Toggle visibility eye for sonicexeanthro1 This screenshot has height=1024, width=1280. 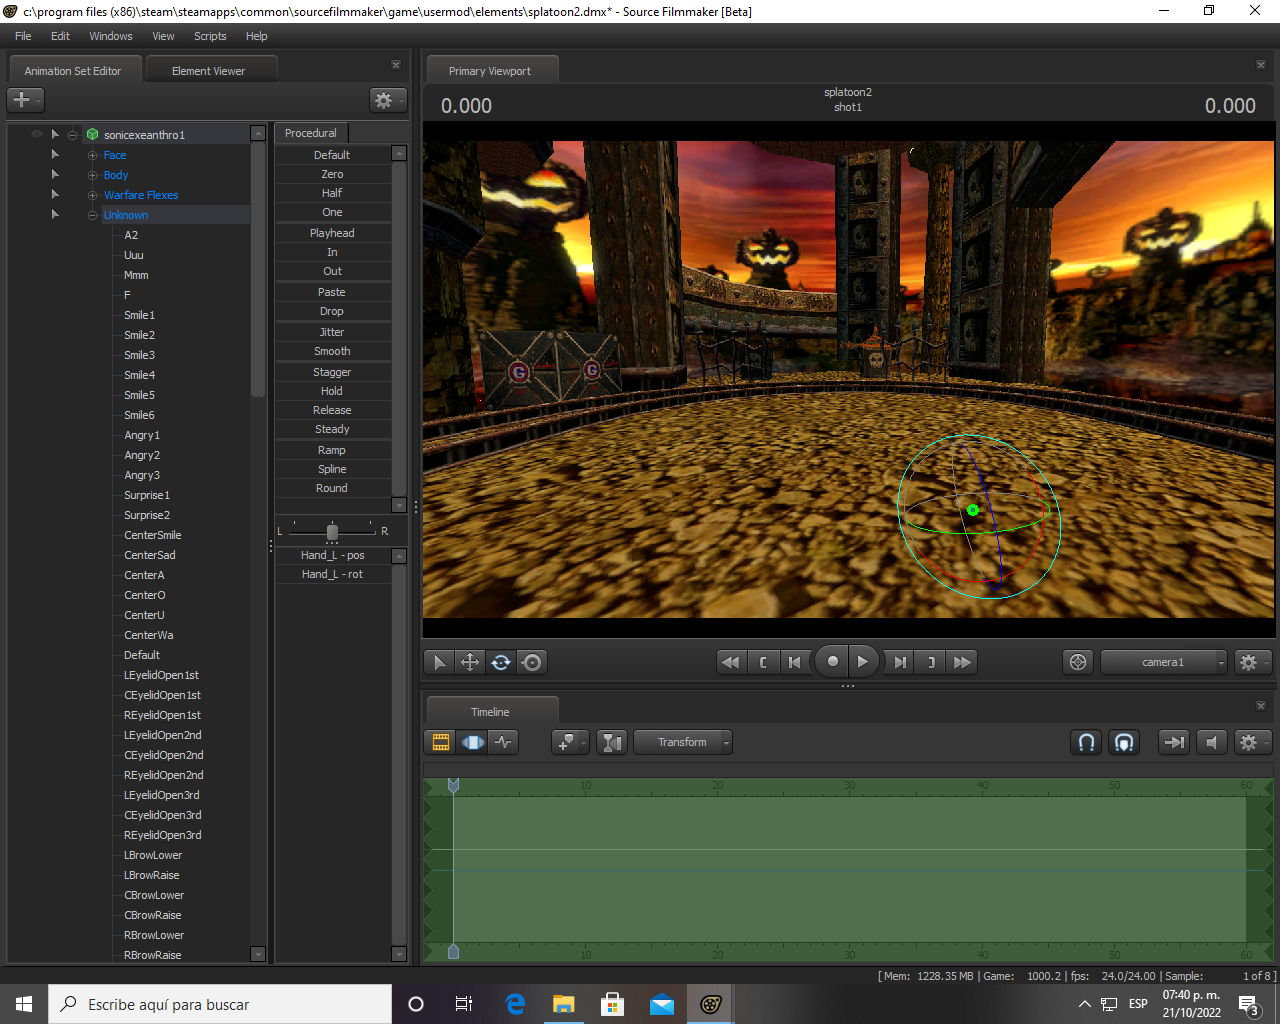click(37, 134)
